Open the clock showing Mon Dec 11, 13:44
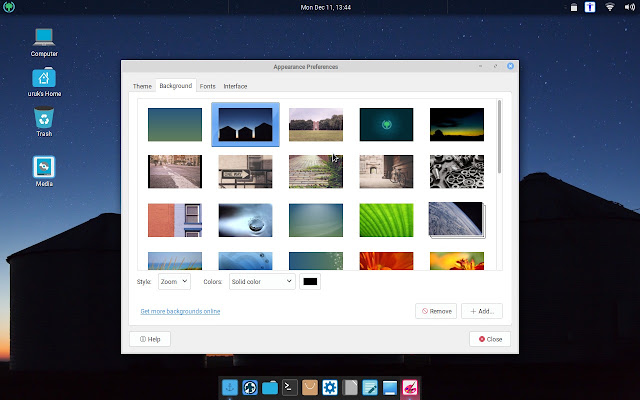 pyautogui.click(x=326, y=7)
